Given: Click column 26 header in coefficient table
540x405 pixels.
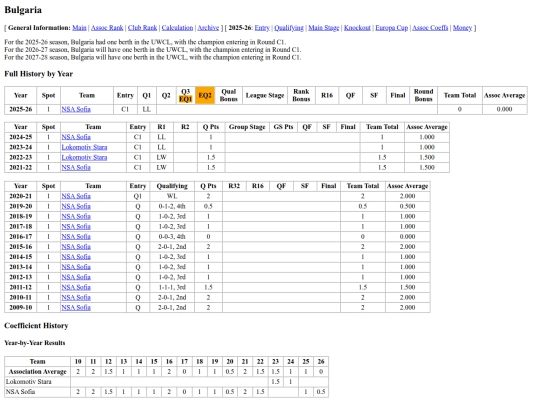Looking at the screenshot, I should 321,362.
